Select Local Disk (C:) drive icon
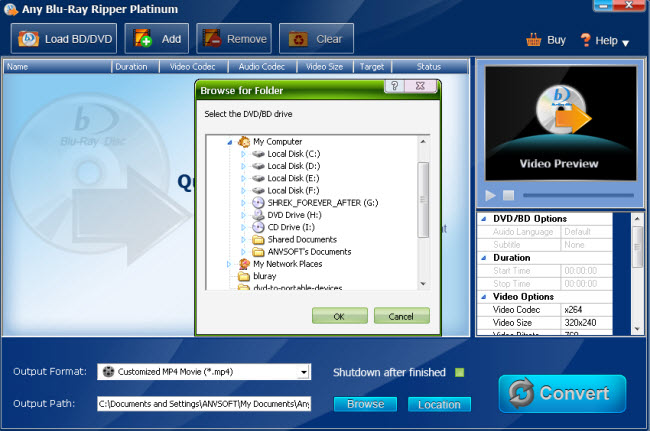Screen dimensions: 650x431 click(x=258, y=154)
